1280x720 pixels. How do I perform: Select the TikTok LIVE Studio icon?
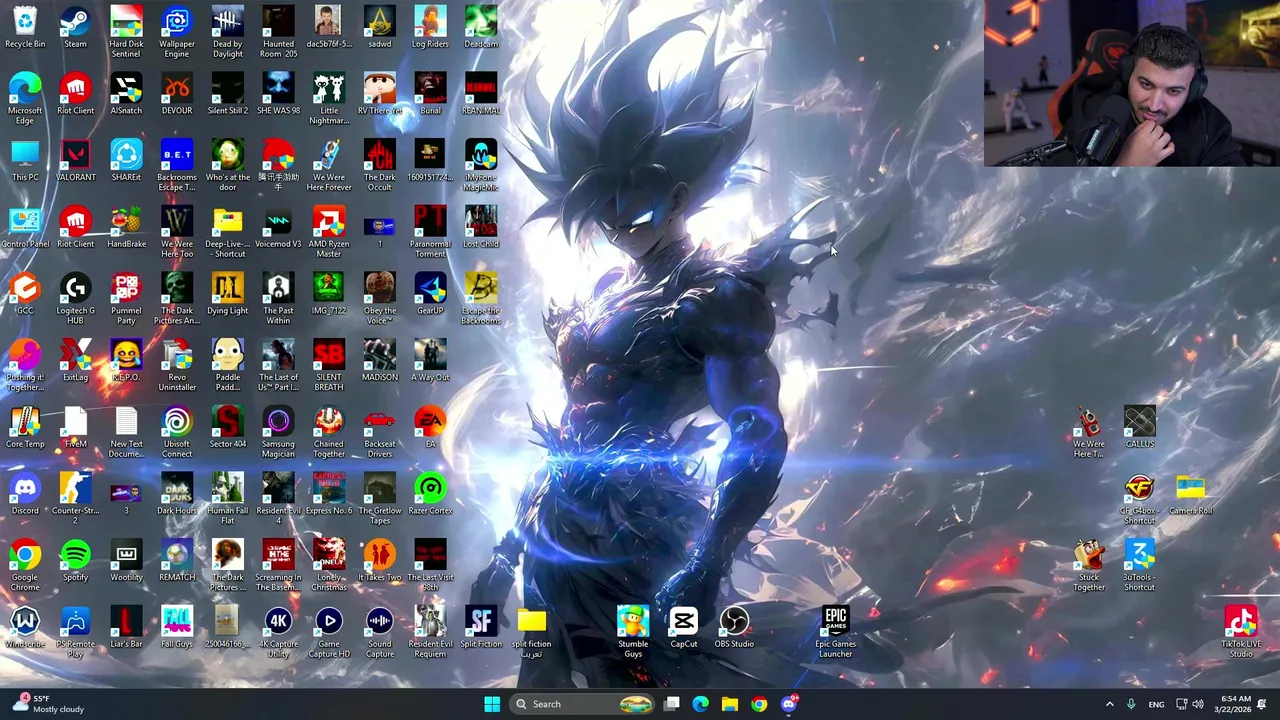pos(1241,632)
